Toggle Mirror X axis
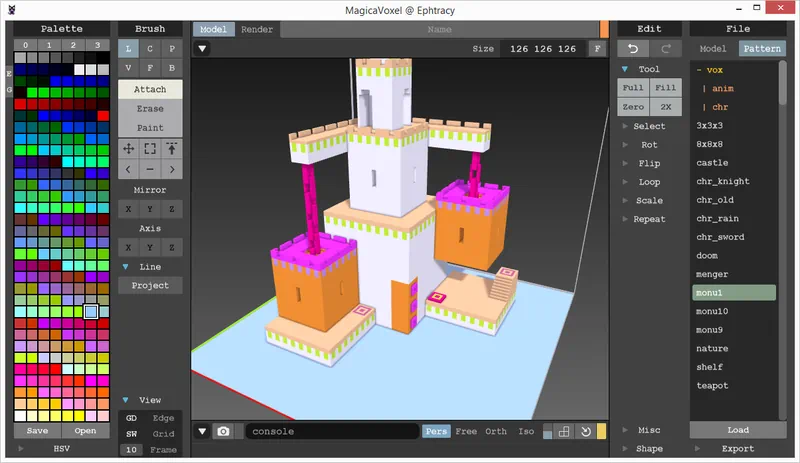Image resolution: width=800 pixels, height=463 pixels. (128, 209)
